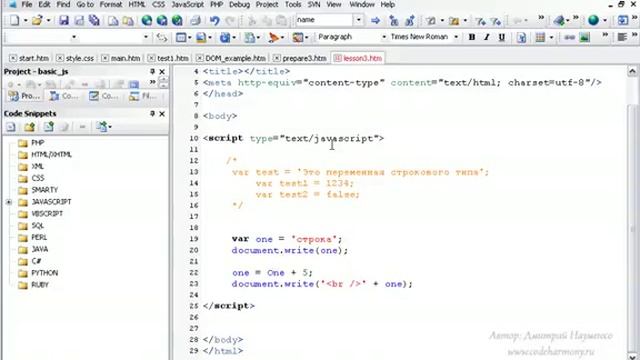Add a new snippet folder
The width and height of the screenshot is (640, 360).
click(29, 127)
